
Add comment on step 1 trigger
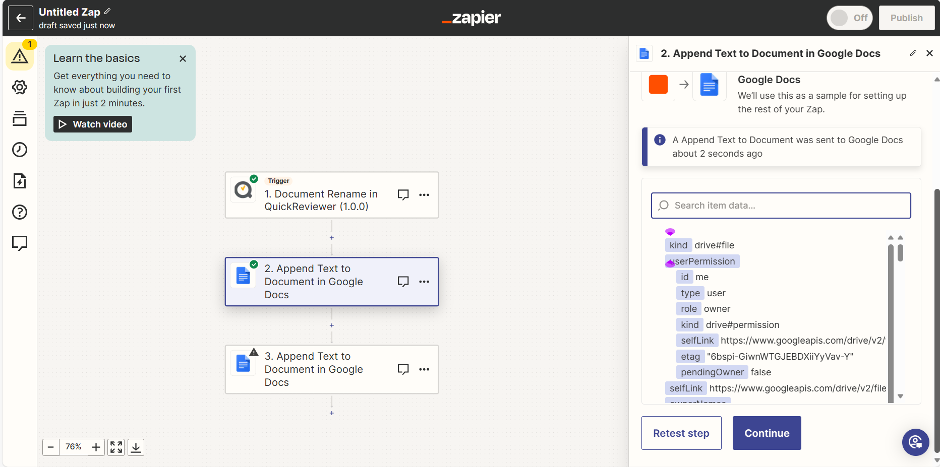(x=403, y=195)
